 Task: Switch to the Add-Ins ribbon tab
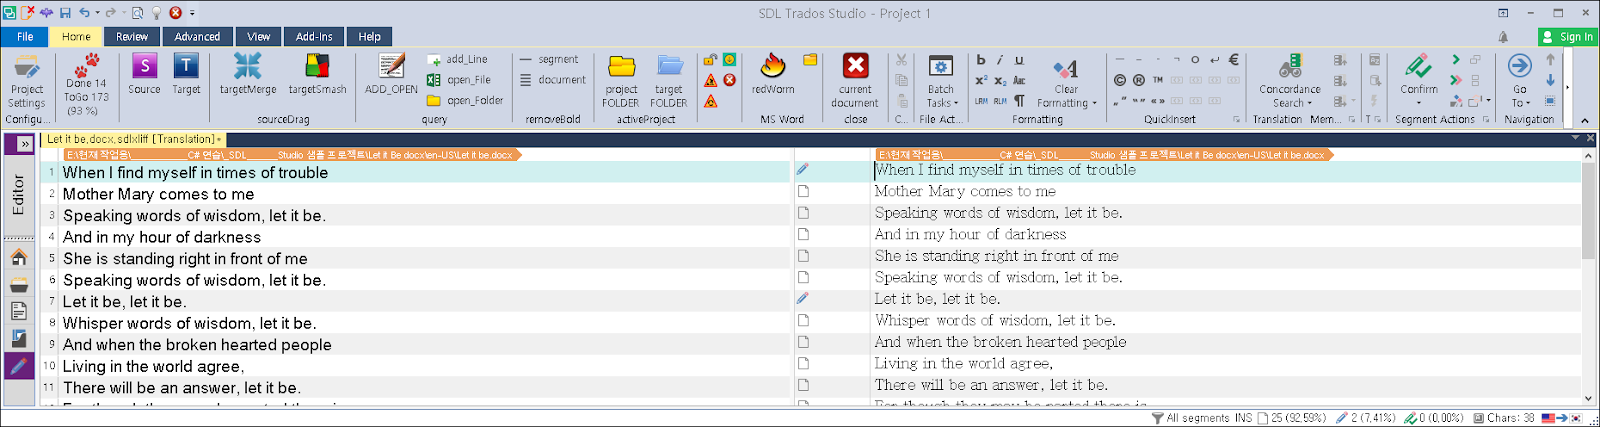point(314,37)
